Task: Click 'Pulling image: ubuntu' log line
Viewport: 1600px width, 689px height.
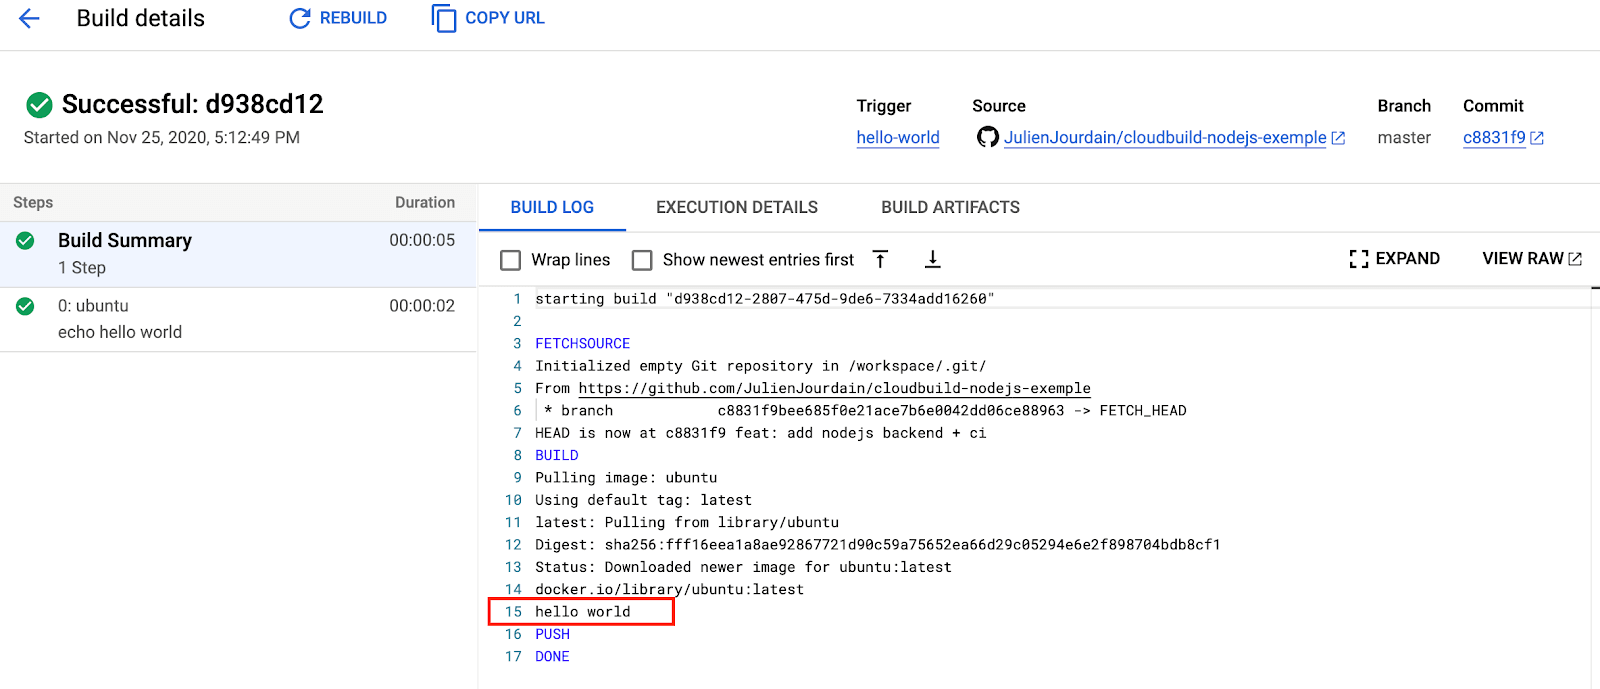Action: point(626,478)
